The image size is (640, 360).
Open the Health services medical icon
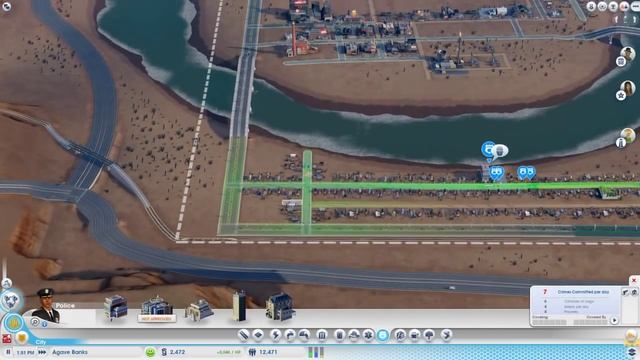(368, 335)
